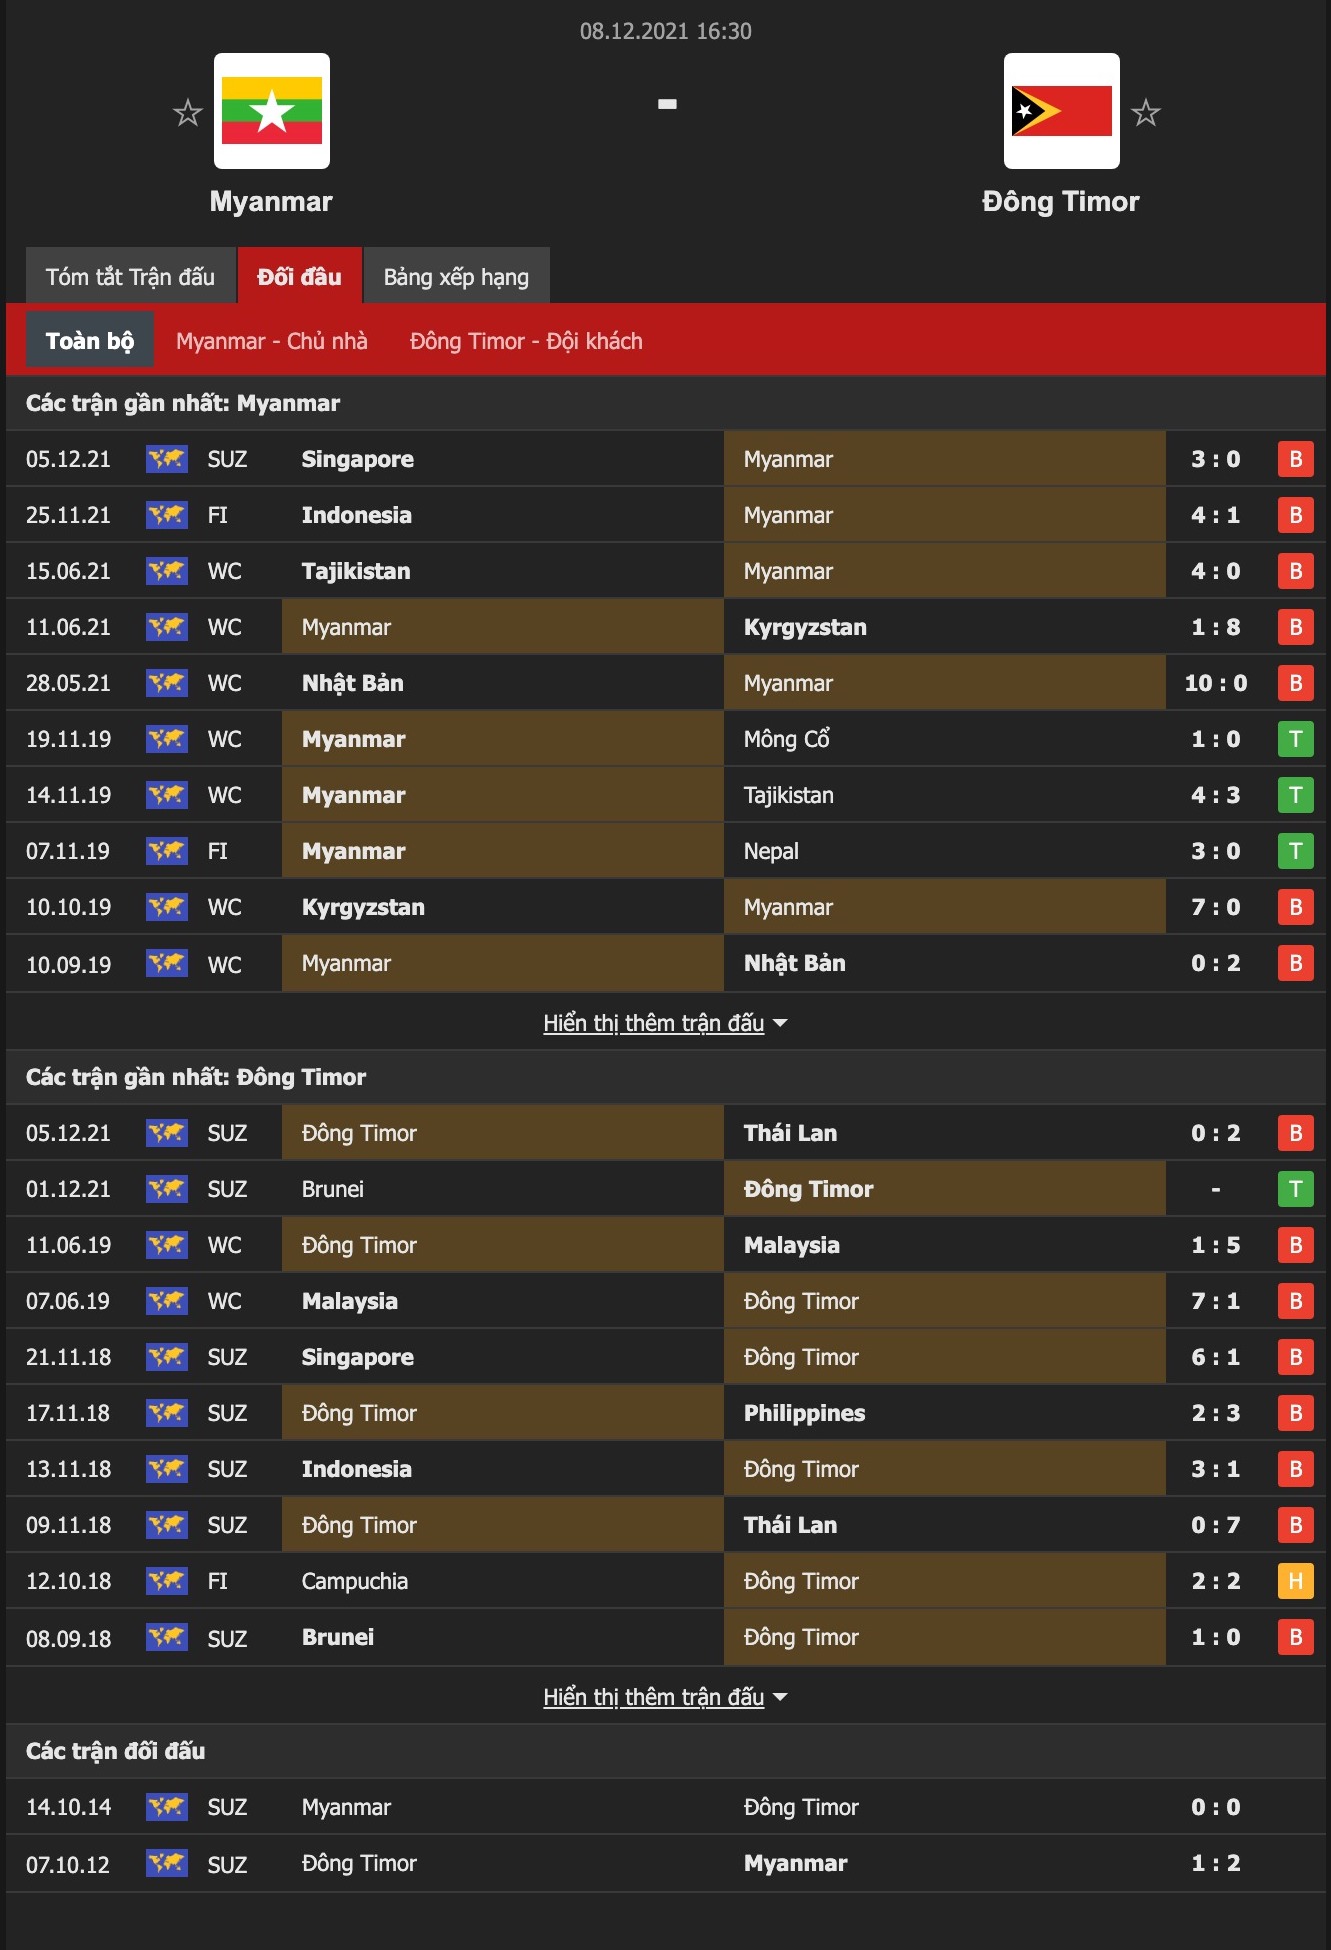Click the draw badge on Campuchia vs Đông Timor row
This screenshot has width=1331, height=1950.
coord(1295,1581)
